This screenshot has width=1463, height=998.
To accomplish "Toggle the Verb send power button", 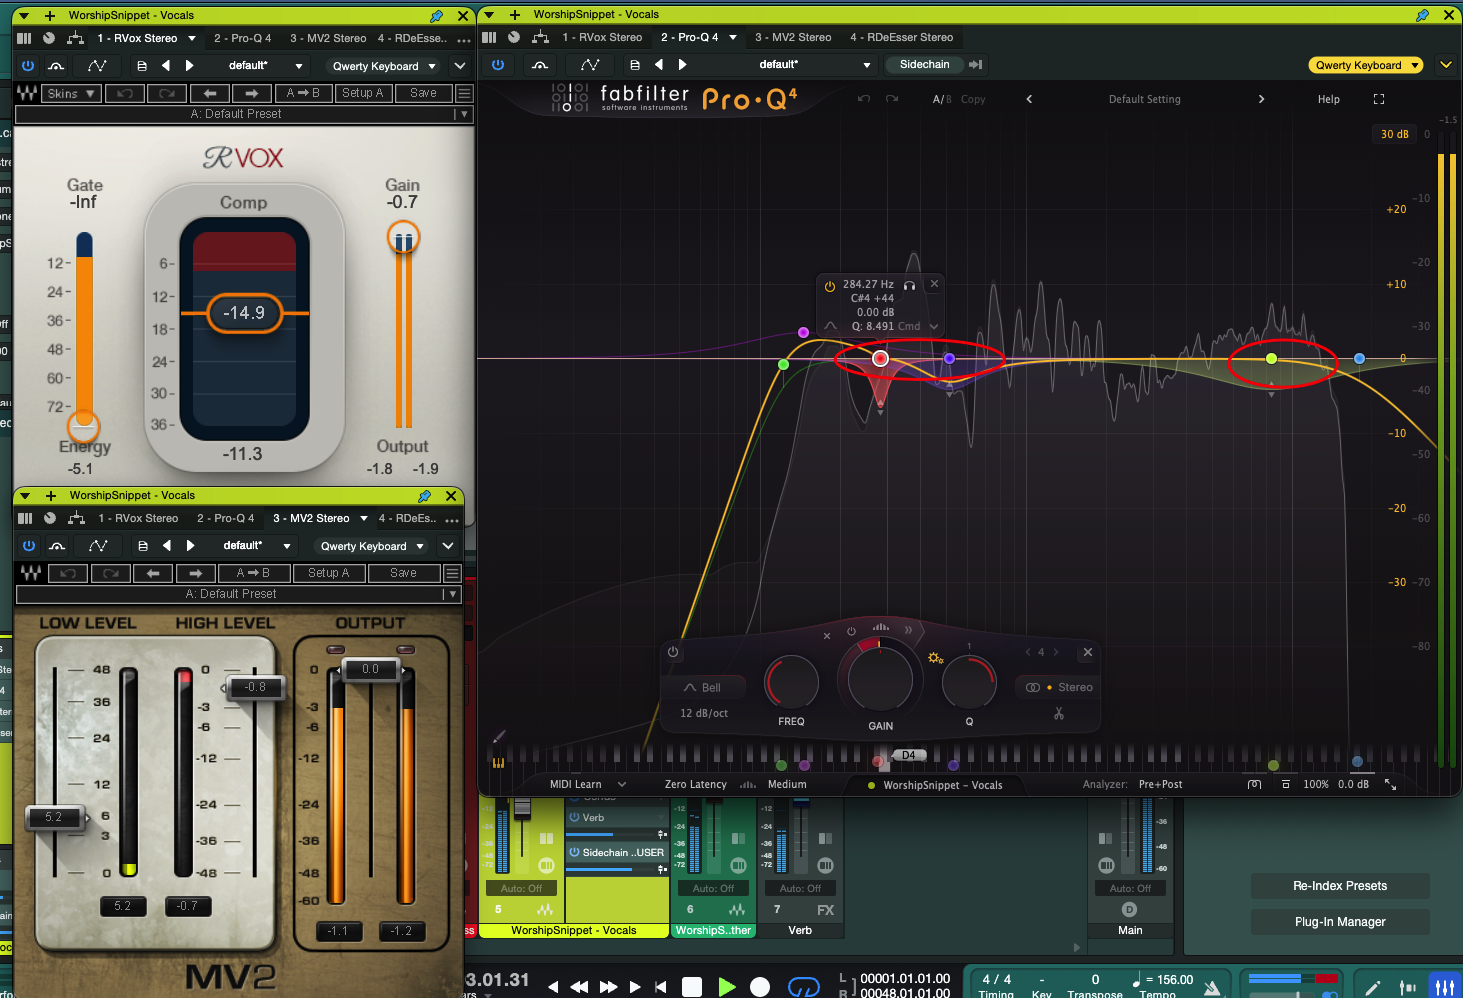I will coord(574,817).
